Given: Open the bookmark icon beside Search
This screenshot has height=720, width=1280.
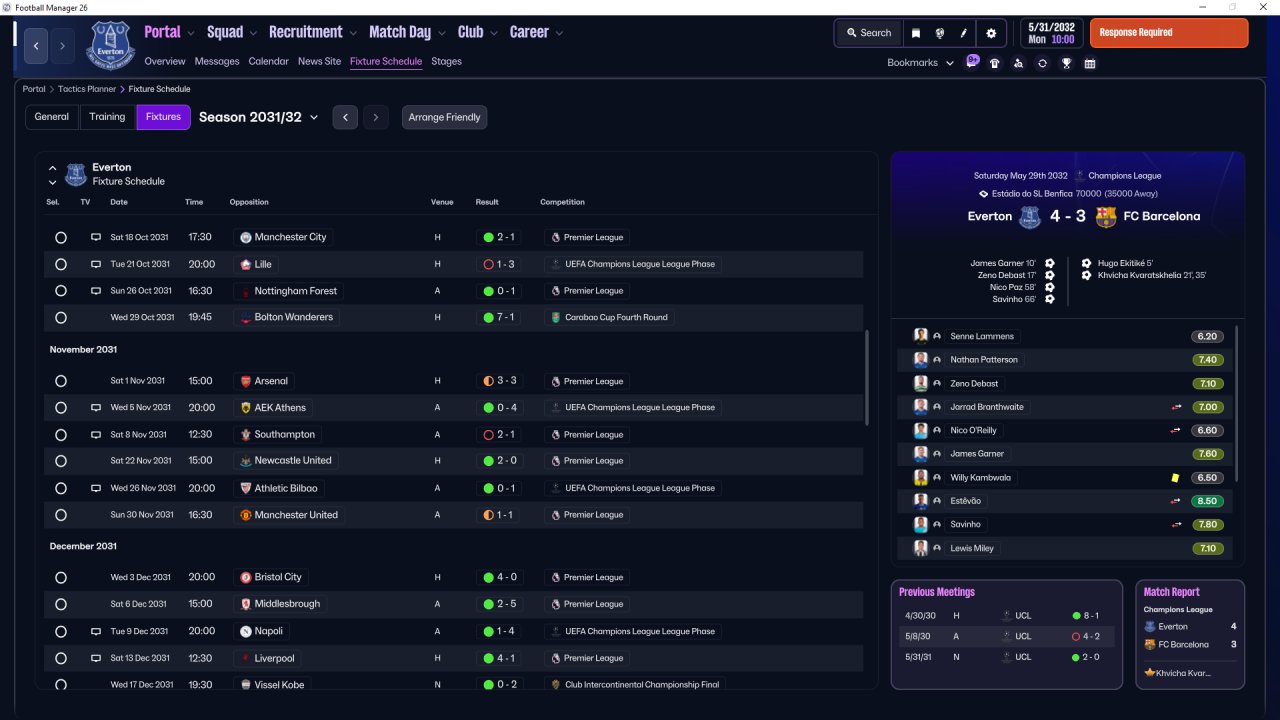Looking at the screenshot, I should click(915, 33).
